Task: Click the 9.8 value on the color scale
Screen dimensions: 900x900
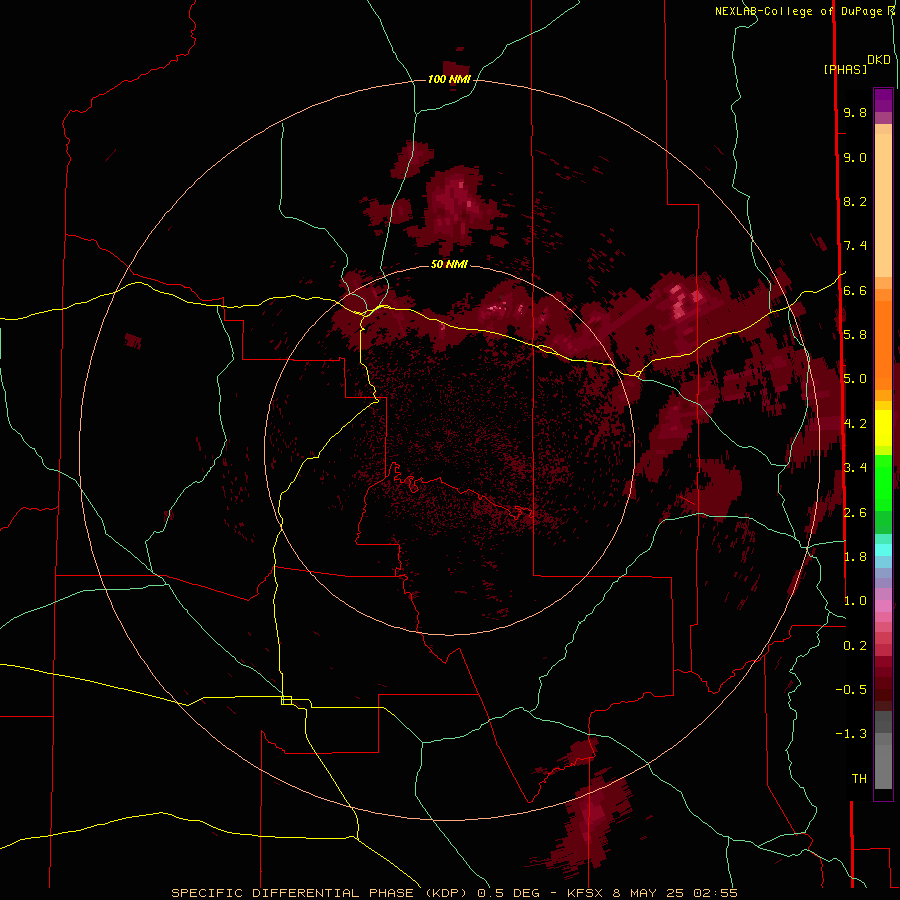Action: pos(855,112)
